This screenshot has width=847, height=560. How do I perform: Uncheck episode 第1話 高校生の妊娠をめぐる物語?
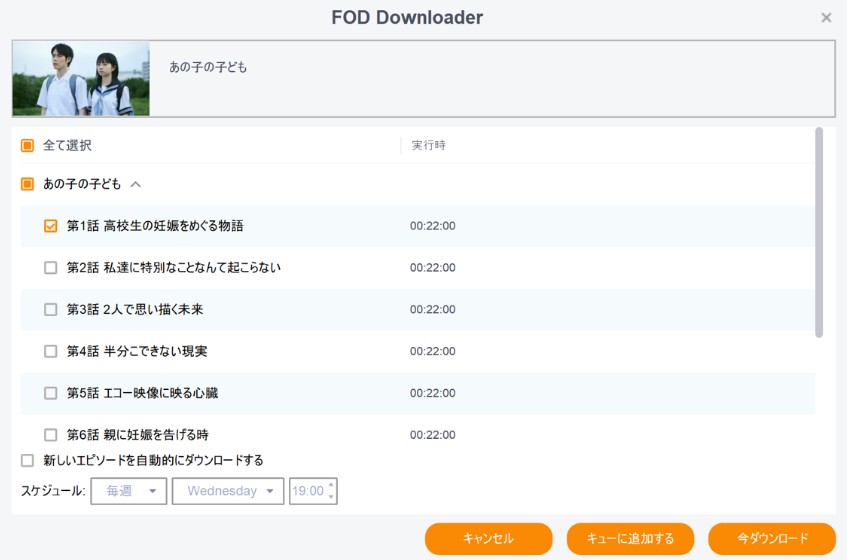click(50, 226)
